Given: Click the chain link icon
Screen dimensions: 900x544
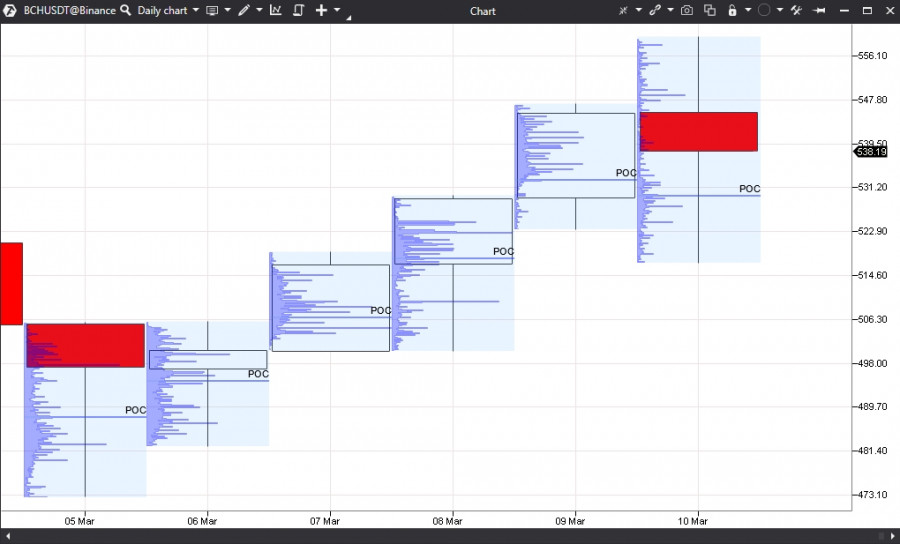Looking at the screenshot, I should click(x=655, y=10).
